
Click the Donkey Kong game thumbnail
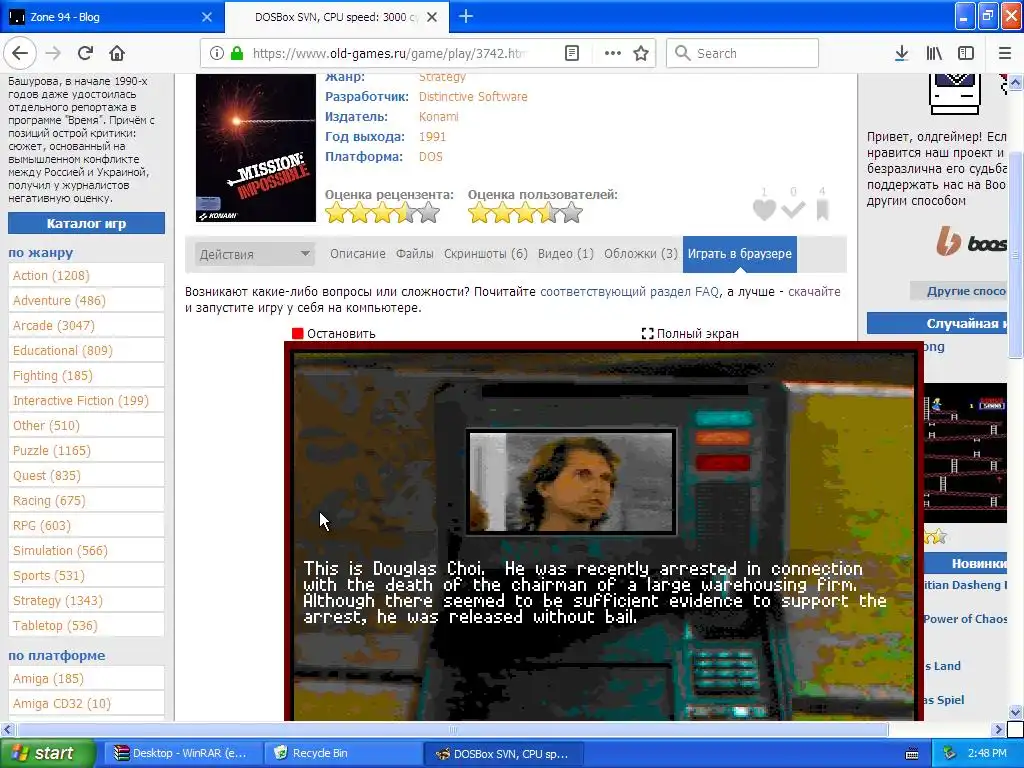pyautogui.click(x=965, y=453)
